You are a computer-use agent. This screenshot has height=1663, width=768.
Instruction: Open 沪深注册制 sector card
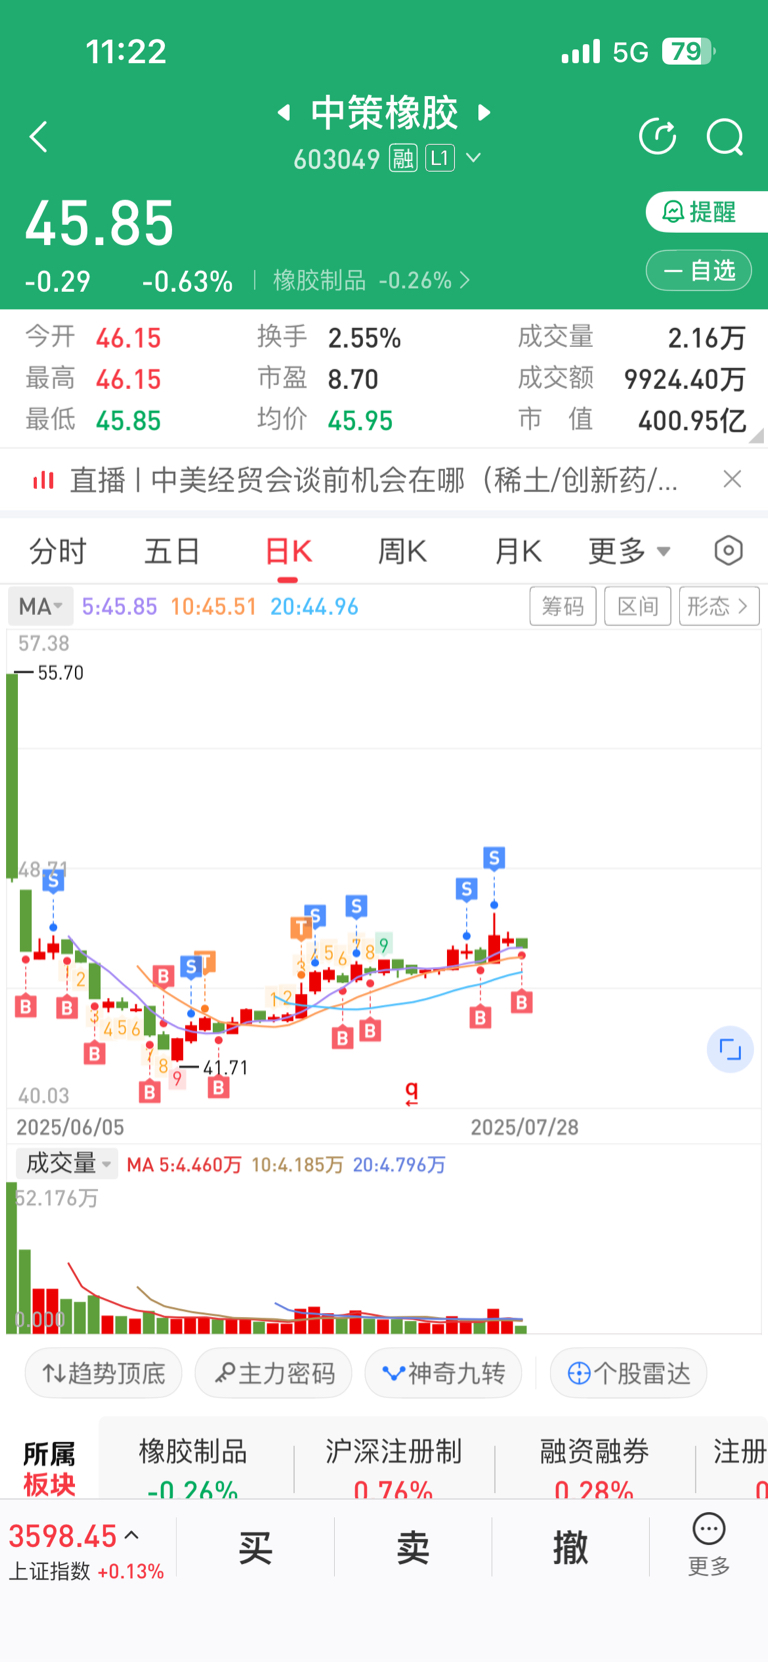pos(393,1466)
